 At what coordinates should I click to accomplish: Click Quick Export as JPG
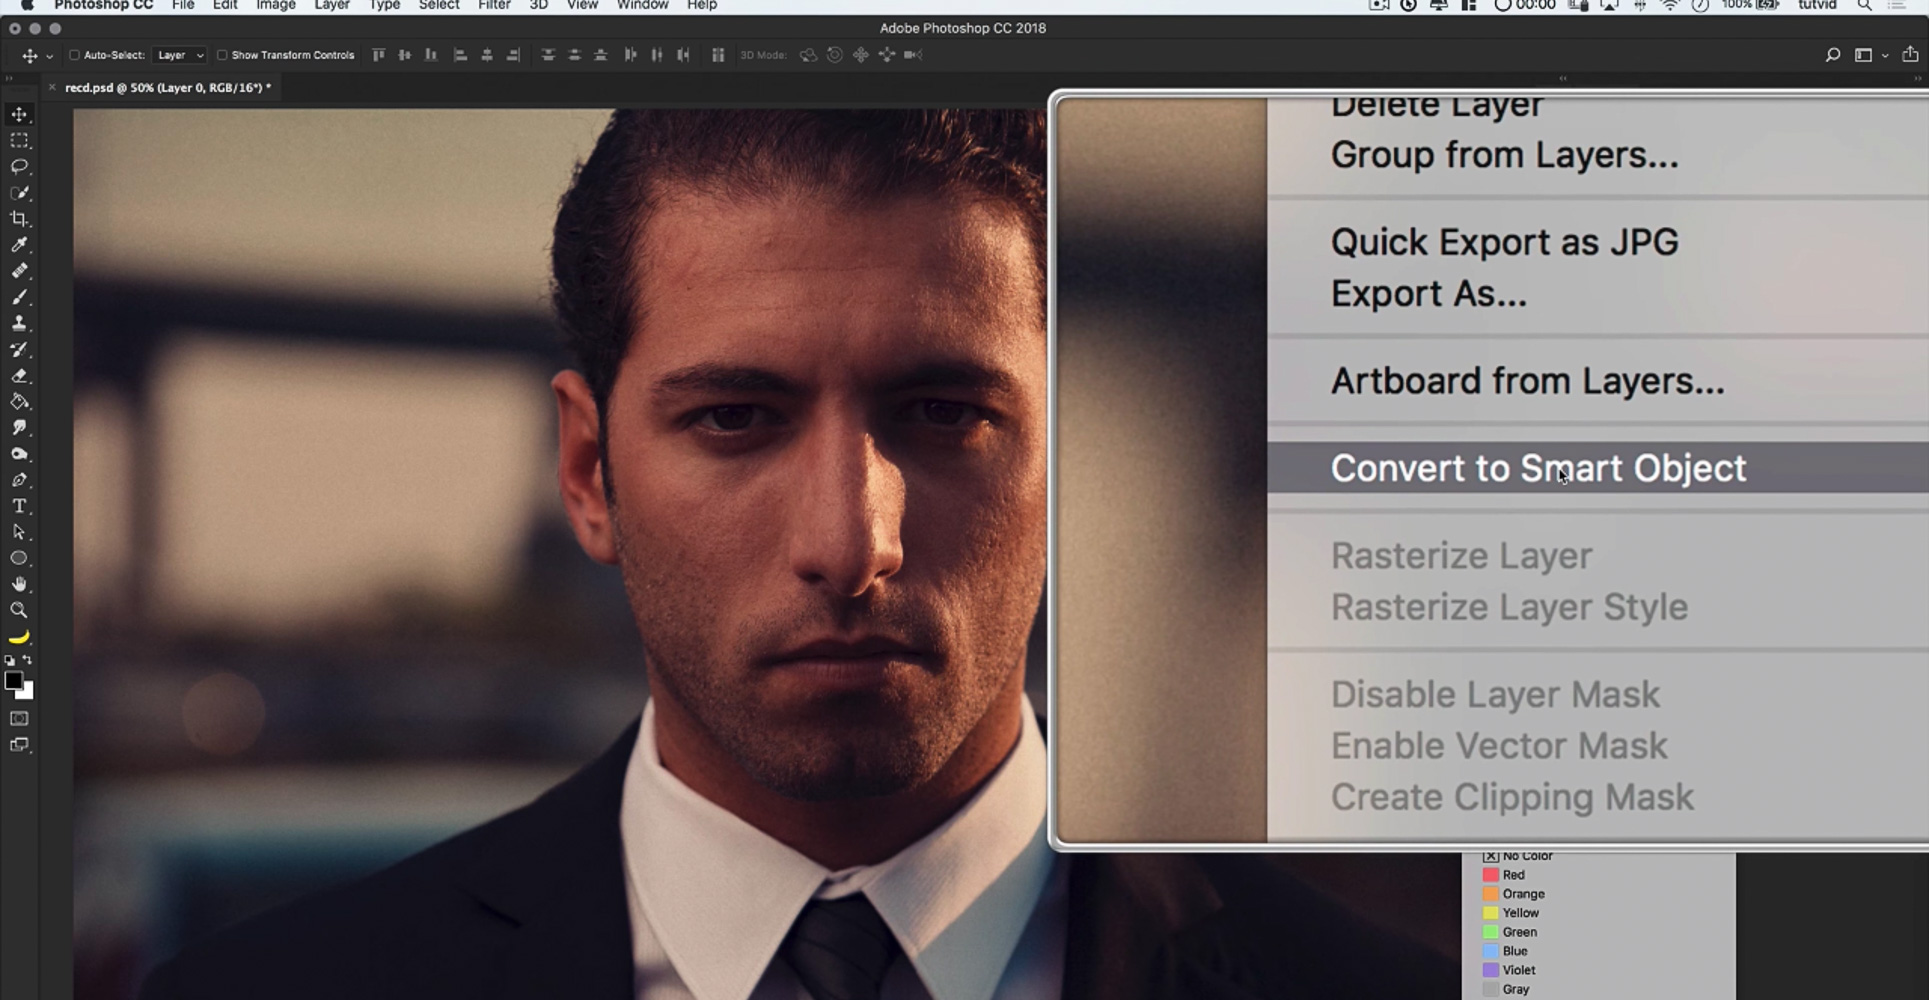point(1504,242)
